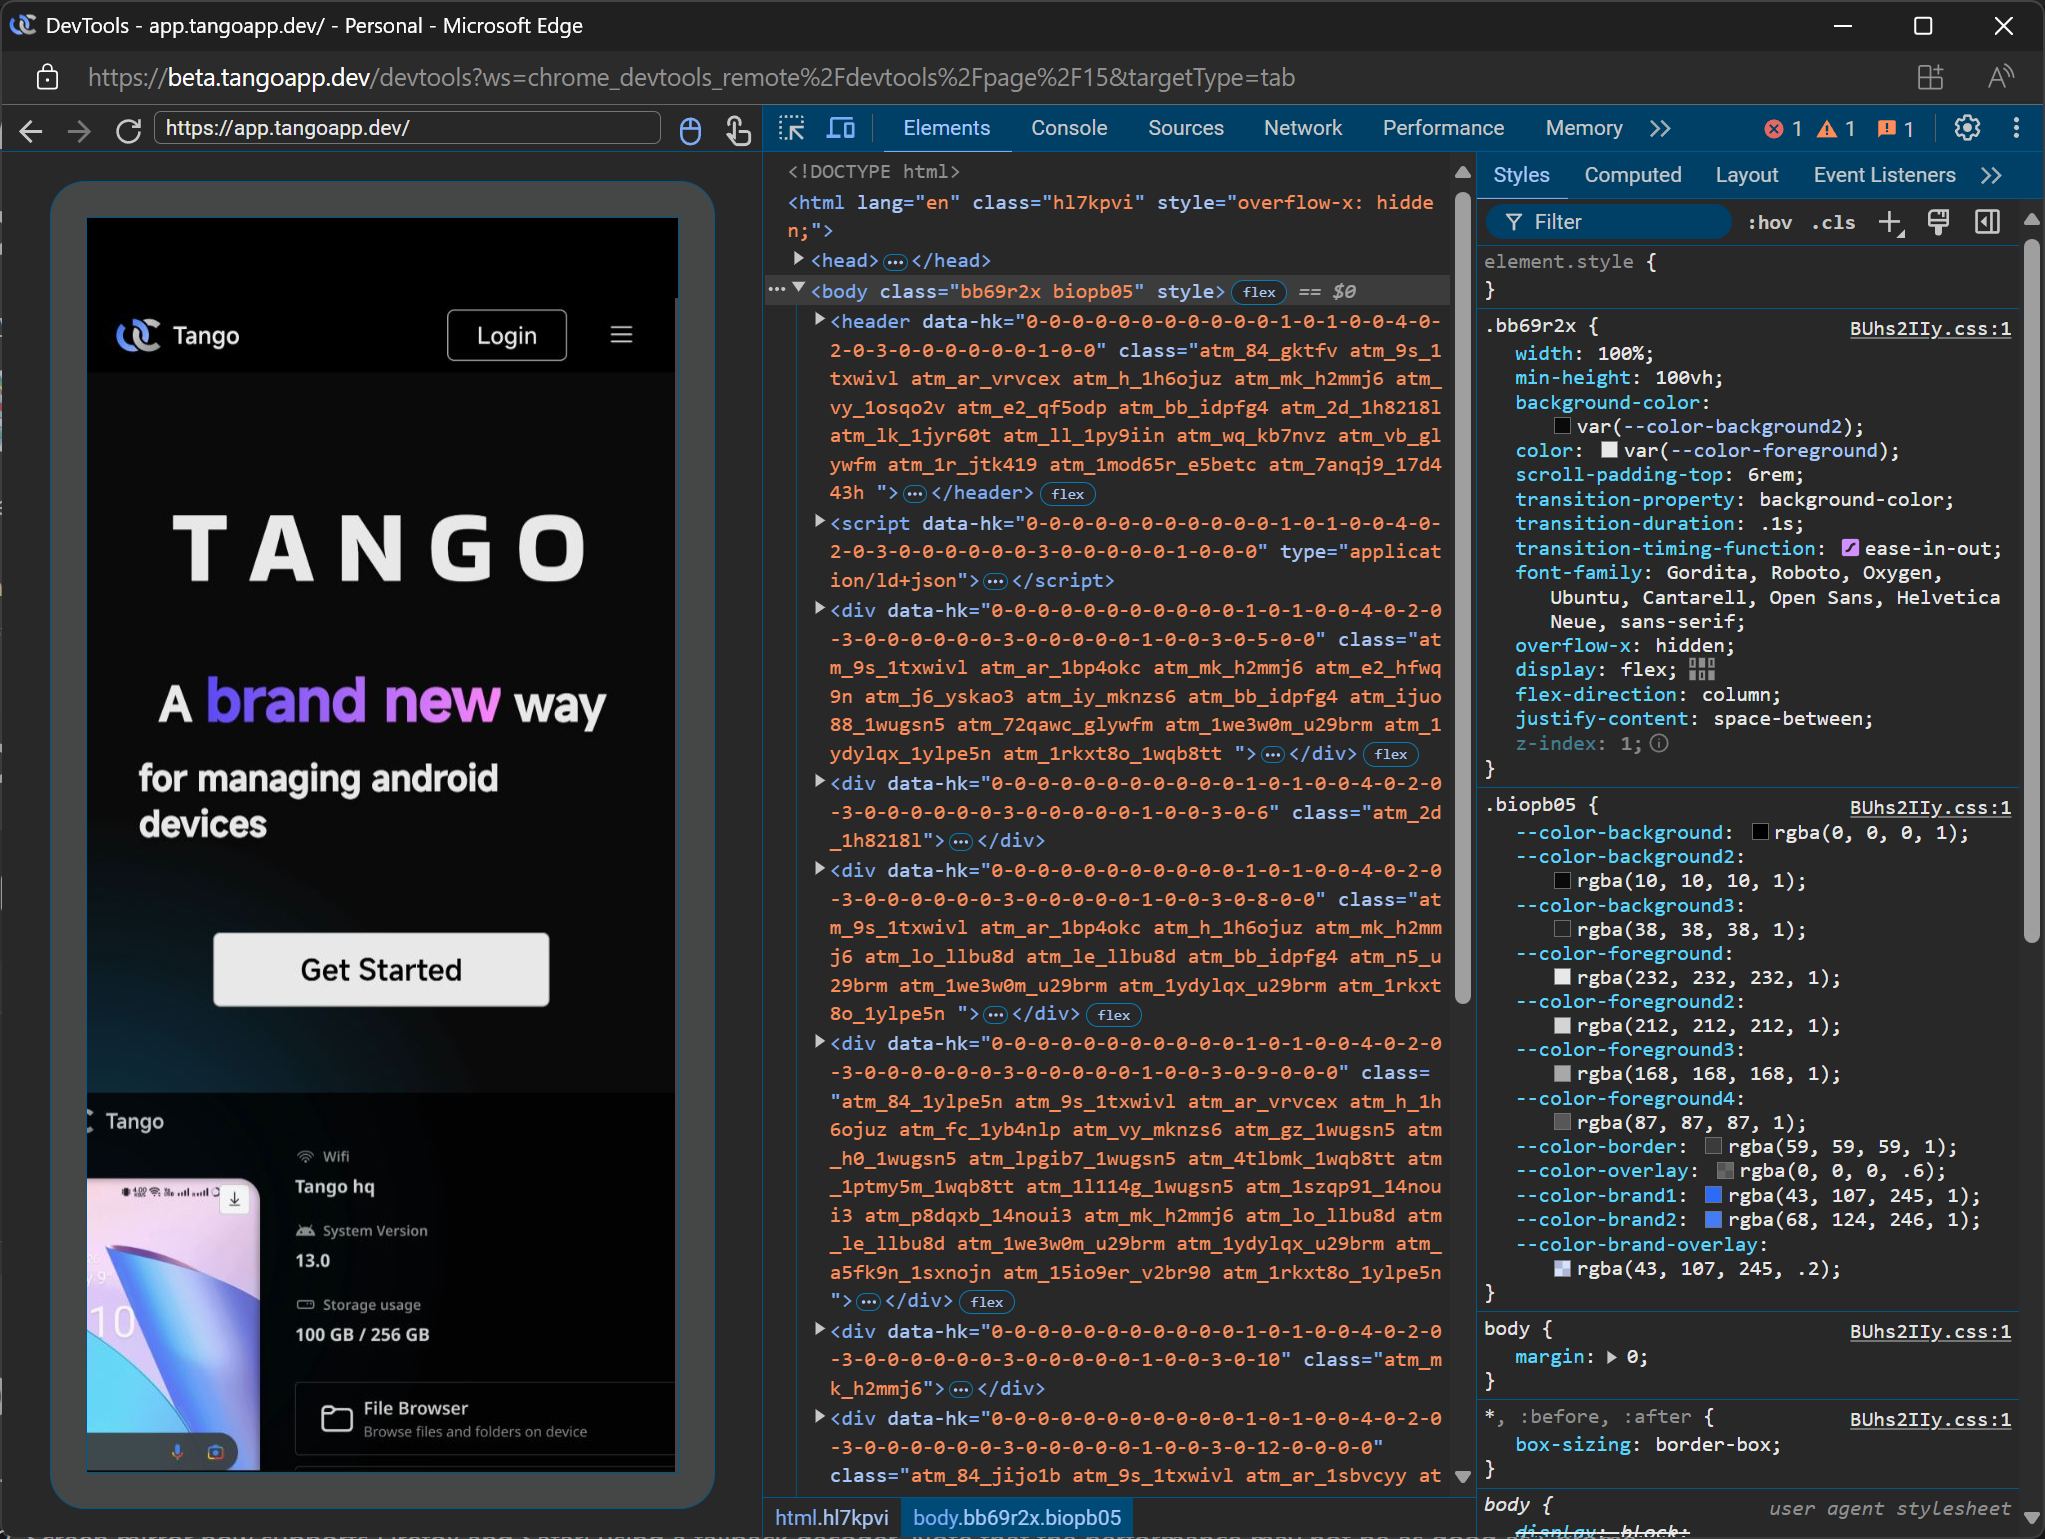Screen dimensions: 2045x1539
Task: Expand the script ld+json node
Action: (x=819, y=522)
